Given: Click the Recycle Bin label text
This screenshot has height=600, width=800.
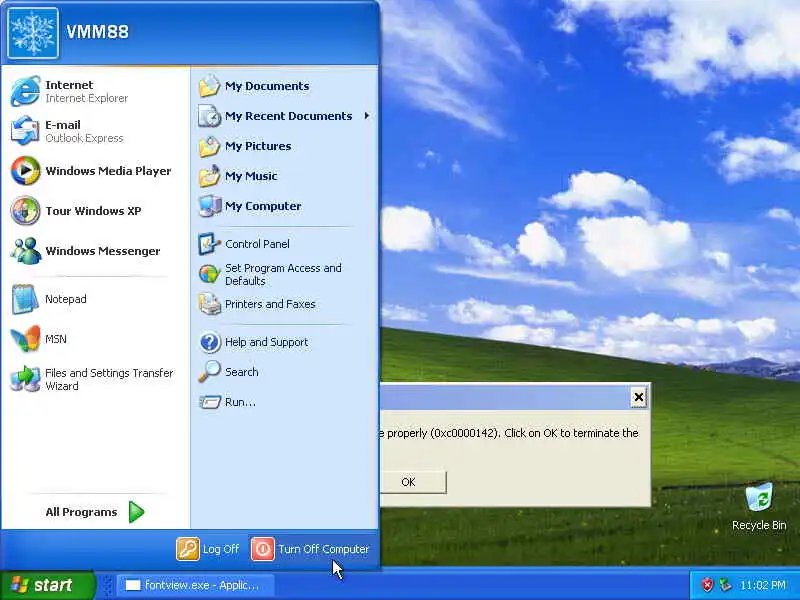Looking at the screenshot, I should (x=759, y=525).
